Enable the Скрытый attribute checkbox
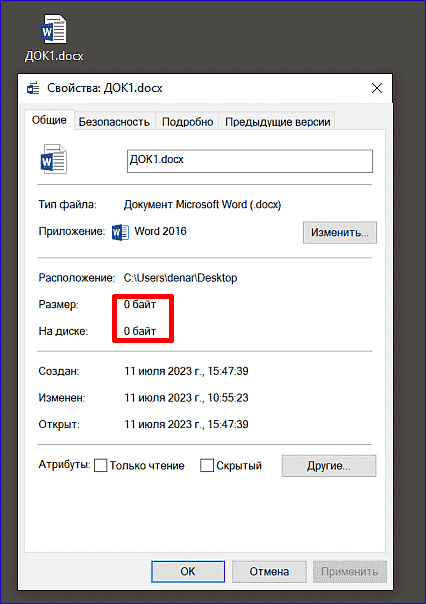The height and width of the screenshot is (604, 426). [207, 465]
